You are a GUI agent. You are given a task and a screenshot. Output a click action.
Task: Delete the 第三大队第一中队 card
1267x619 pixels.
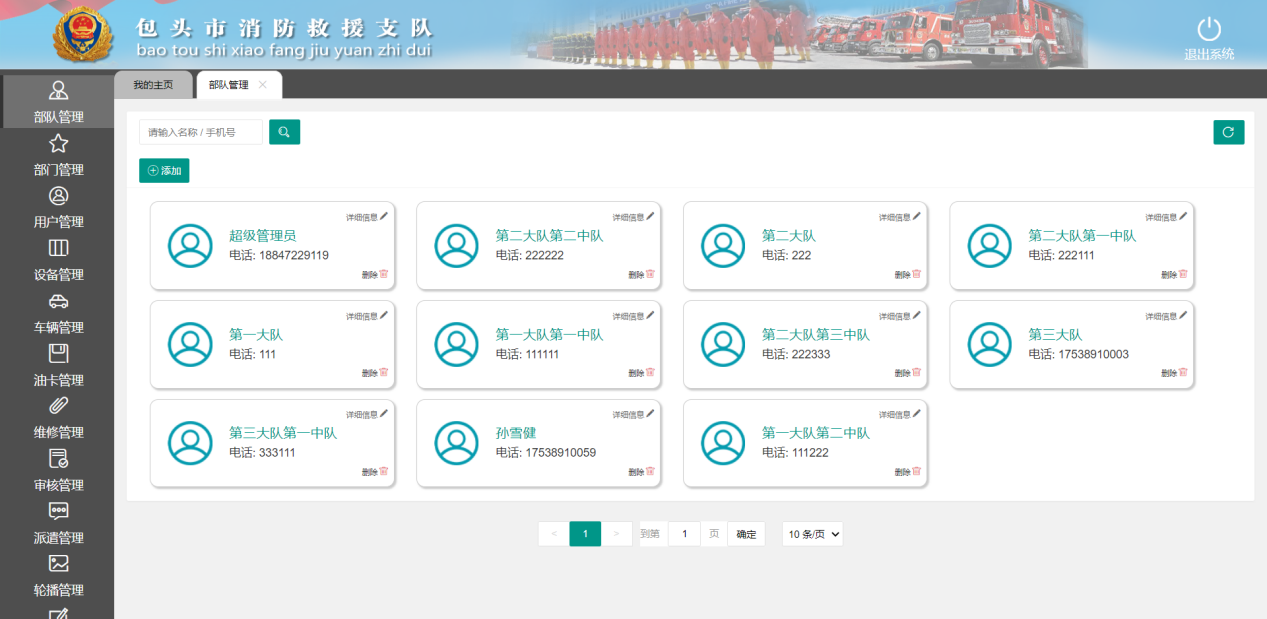(x=375, y=472)
